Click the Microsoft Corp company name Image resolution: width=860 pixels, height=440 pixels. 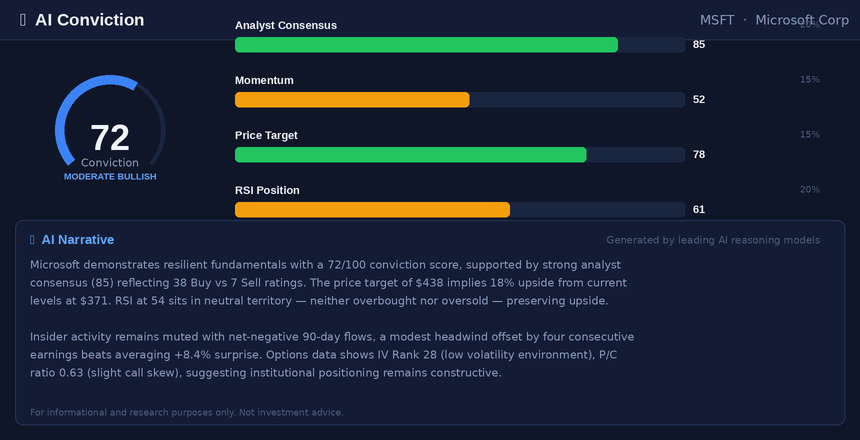pyautogui.click(x=802, y=20)
